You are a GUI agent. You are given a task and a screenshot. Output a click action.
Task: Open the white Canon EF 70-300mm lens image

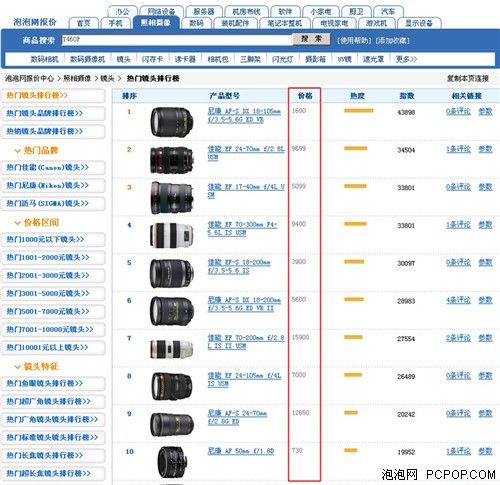(x=172, y=235)
